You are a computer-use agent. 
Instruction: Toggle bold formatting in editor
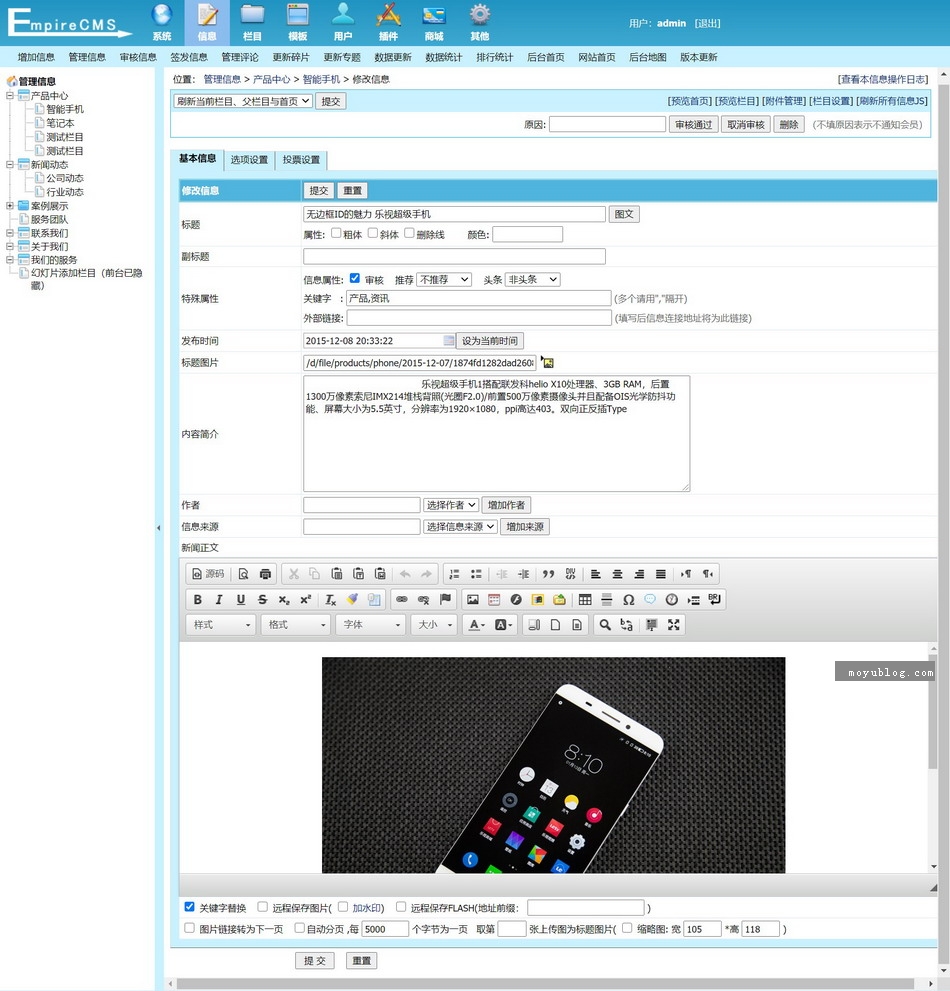click(197, 599)
